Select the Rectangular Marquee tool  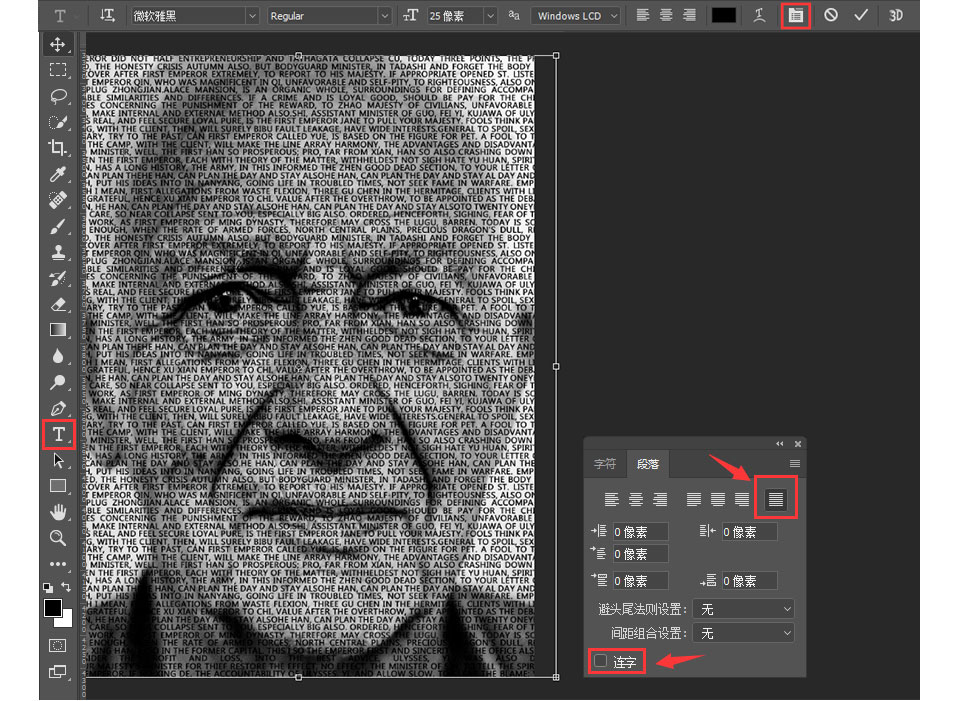(x=58, y=70)
